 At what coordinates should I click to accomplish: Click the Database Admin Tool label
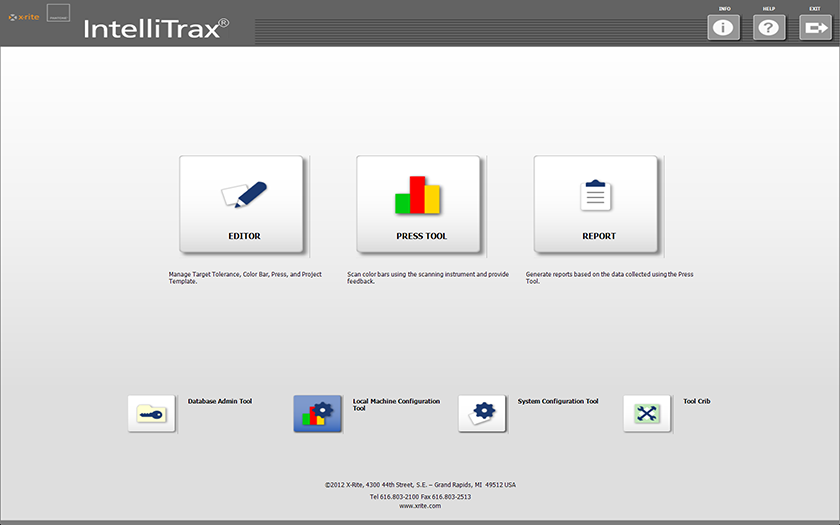click(x=220, y=401)
